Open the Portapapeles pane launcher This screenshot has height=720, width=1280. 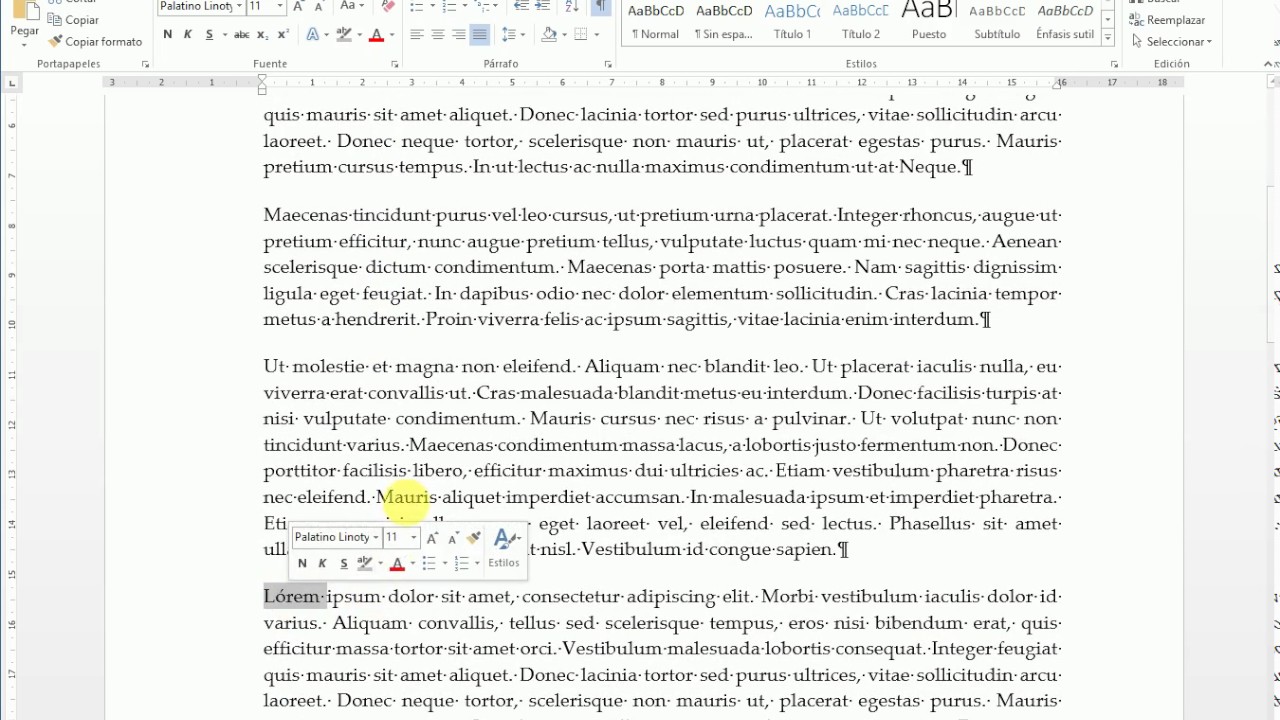pyautogui.click(x=145, y=65)
